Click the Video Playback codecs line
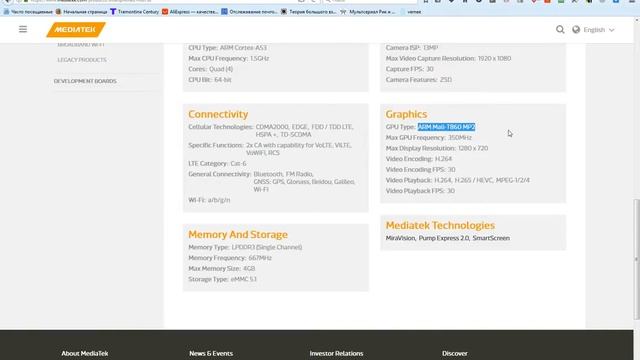This screenshot has width=640, height=360. click(458, 180)
